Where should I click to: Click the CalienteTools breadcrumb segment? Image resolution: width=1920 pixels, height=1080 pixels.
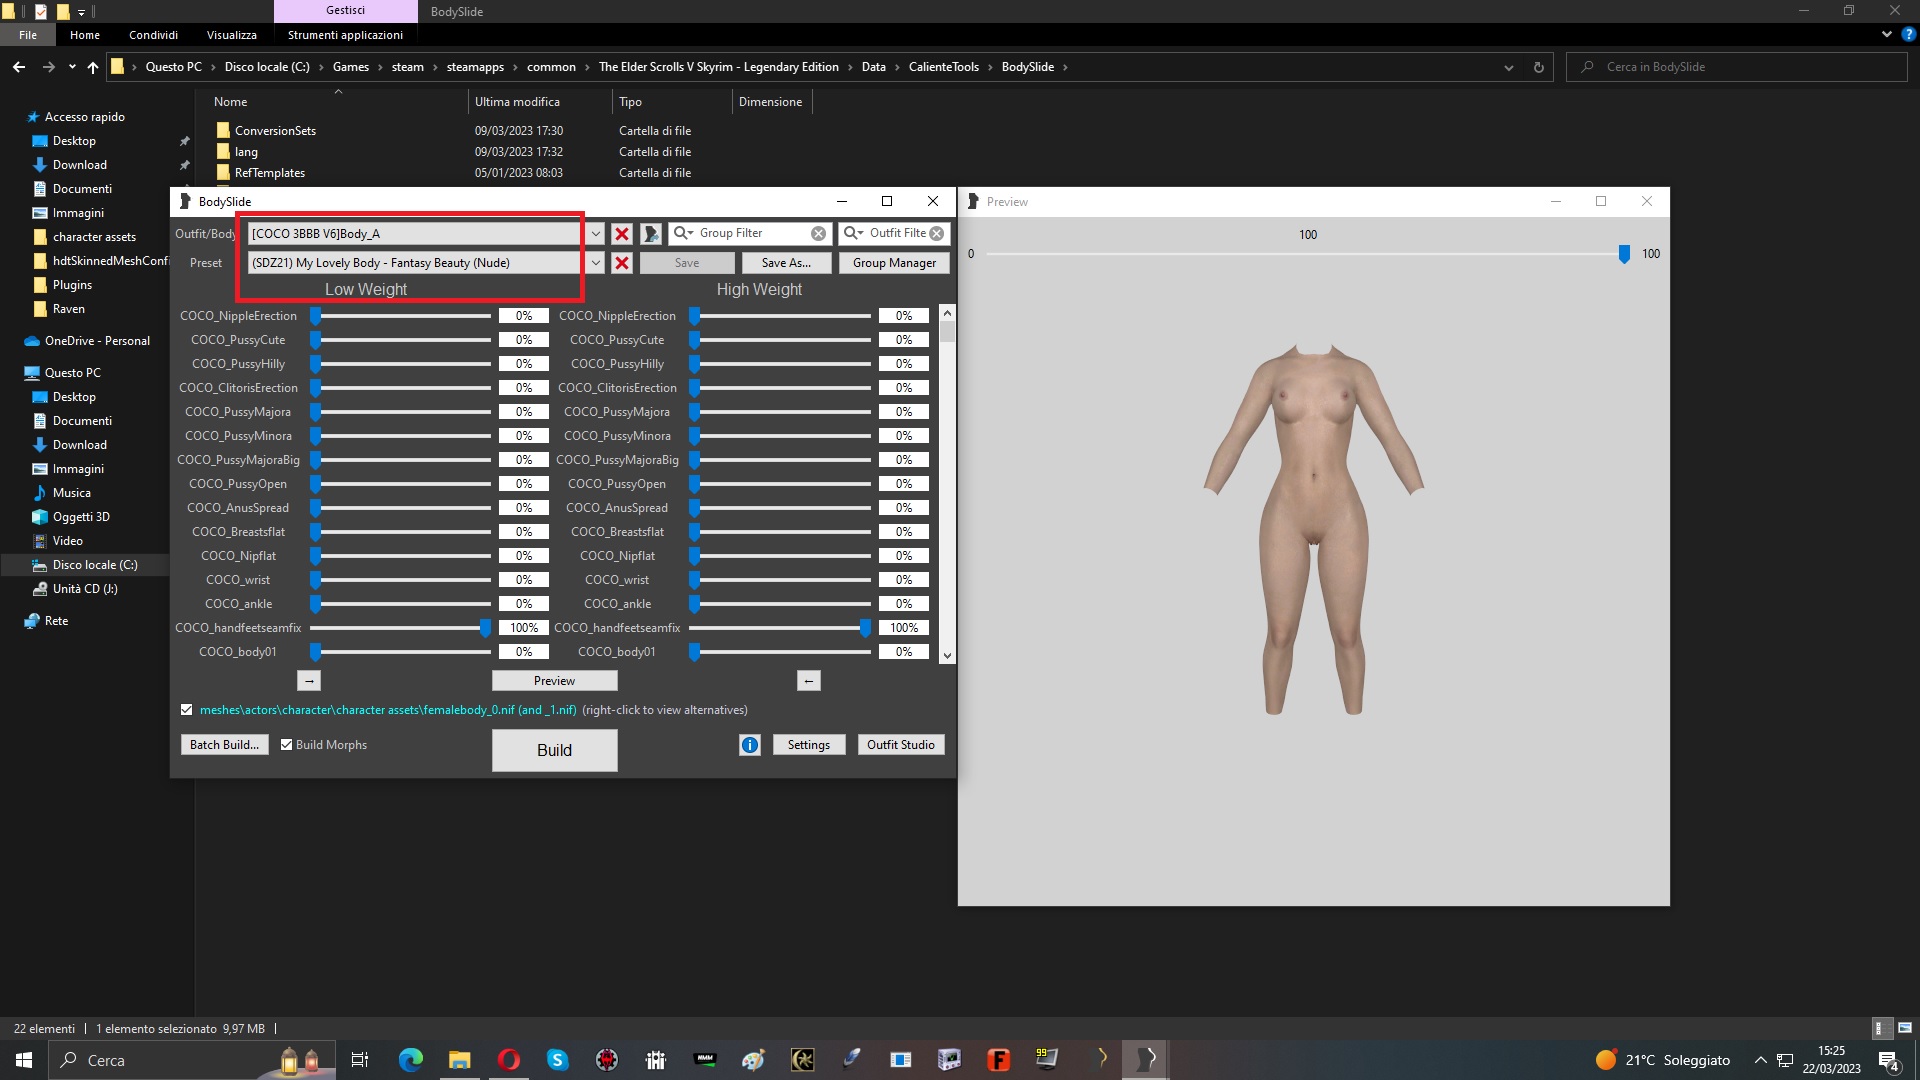point(943,67)
